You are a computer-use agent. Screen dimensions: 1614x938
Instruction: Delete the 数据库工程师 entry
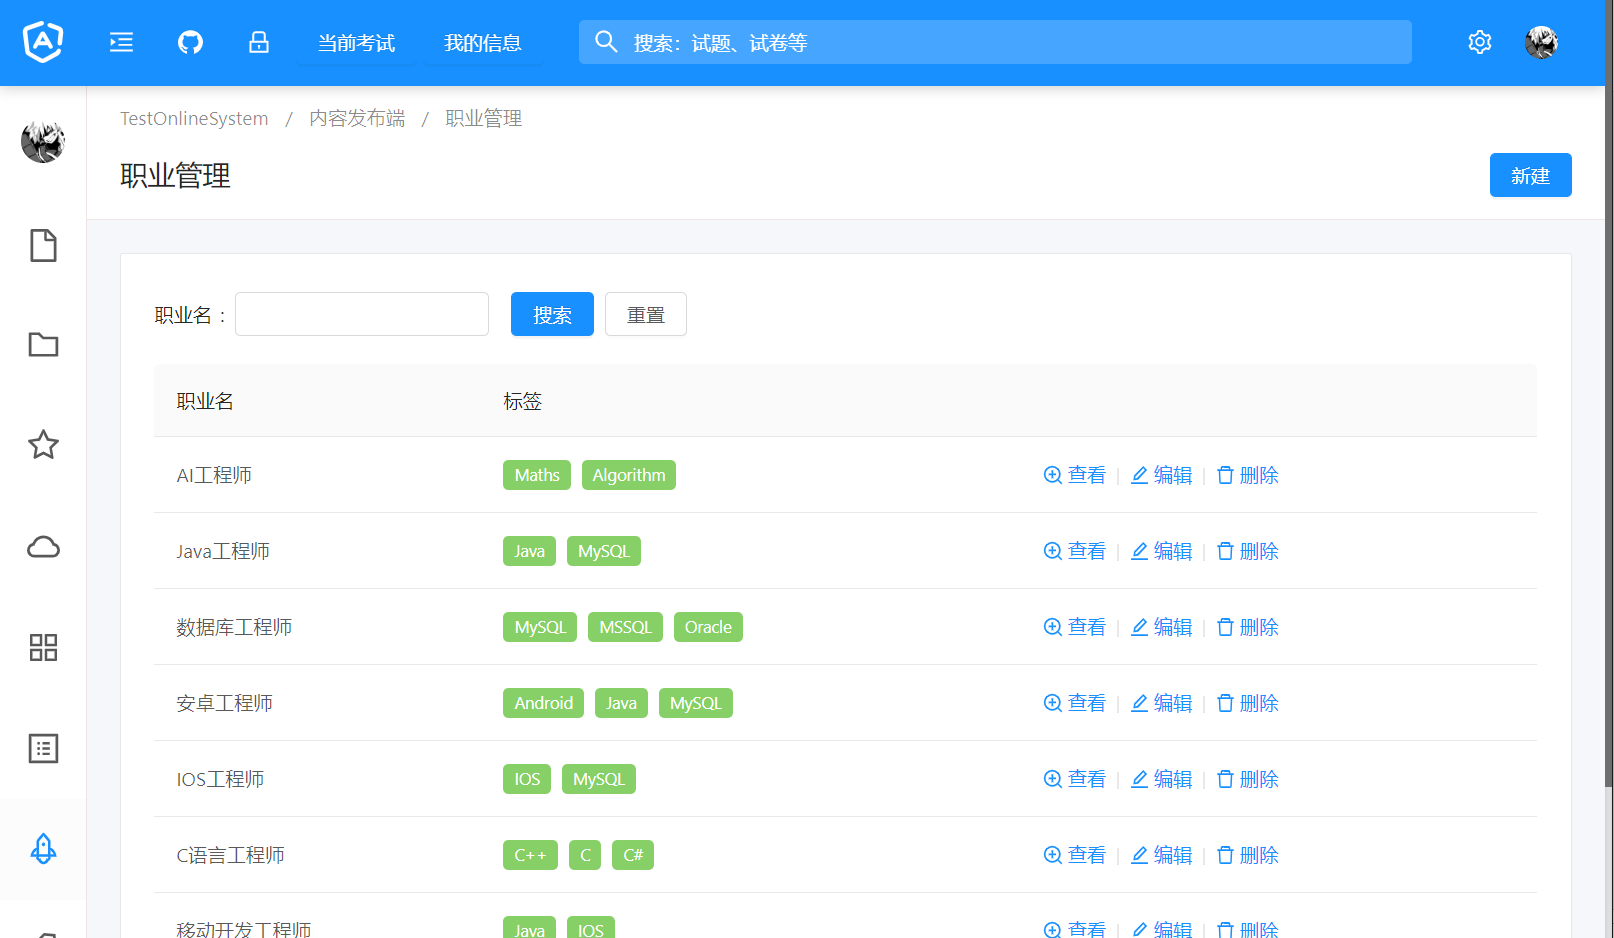coord(1248,627)
